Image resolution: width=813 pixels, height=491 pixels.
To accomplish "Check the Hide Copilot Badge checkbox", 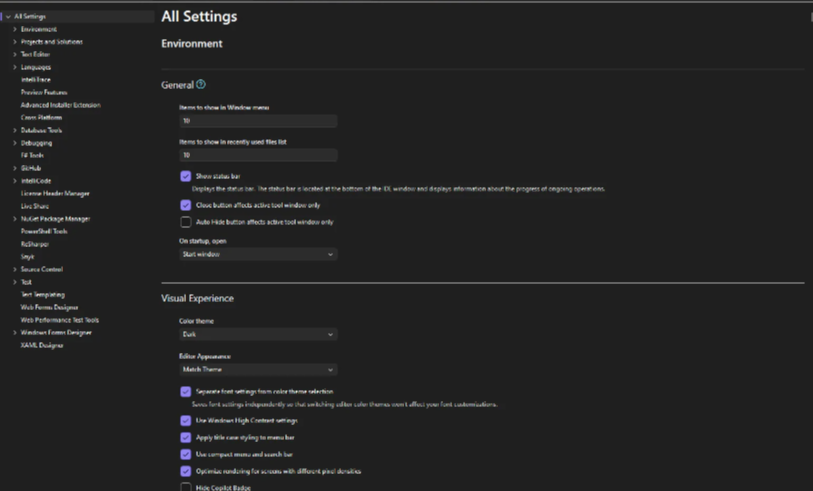I will pyautogui.click(x=186, y=487).
